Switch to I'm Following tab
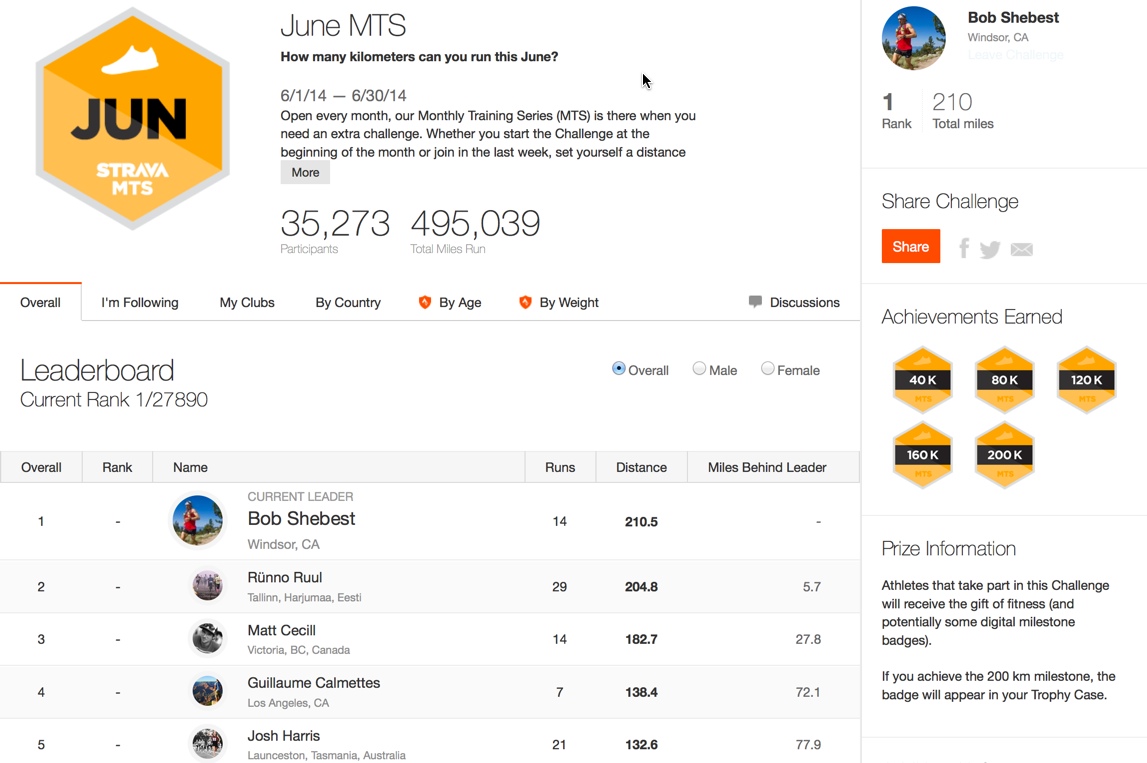Screen dimensions: 1147x763 point(140,302)
